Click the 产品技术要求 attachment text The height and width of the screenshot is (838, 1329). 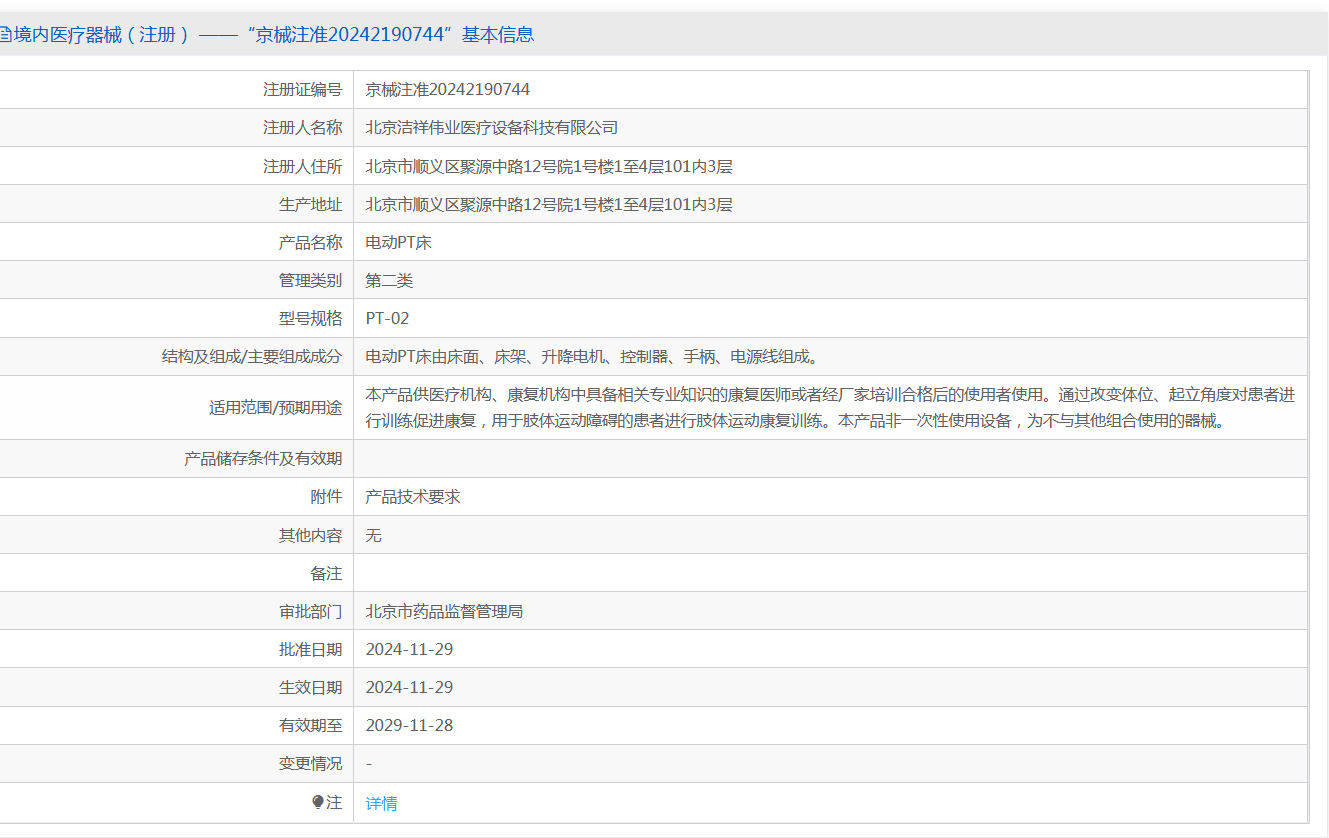413,497
